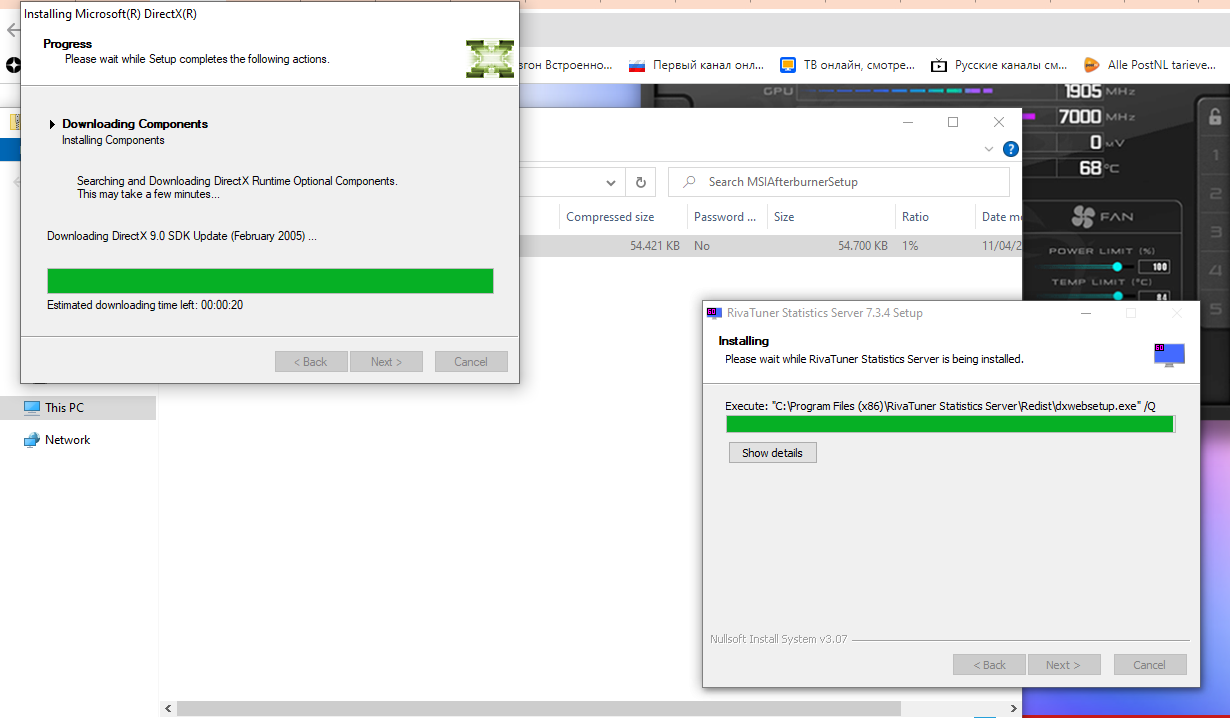Click Cancel in the RivaTuner setup
The width and height of the screenshot is (1230, 718).
[1149, 665]
